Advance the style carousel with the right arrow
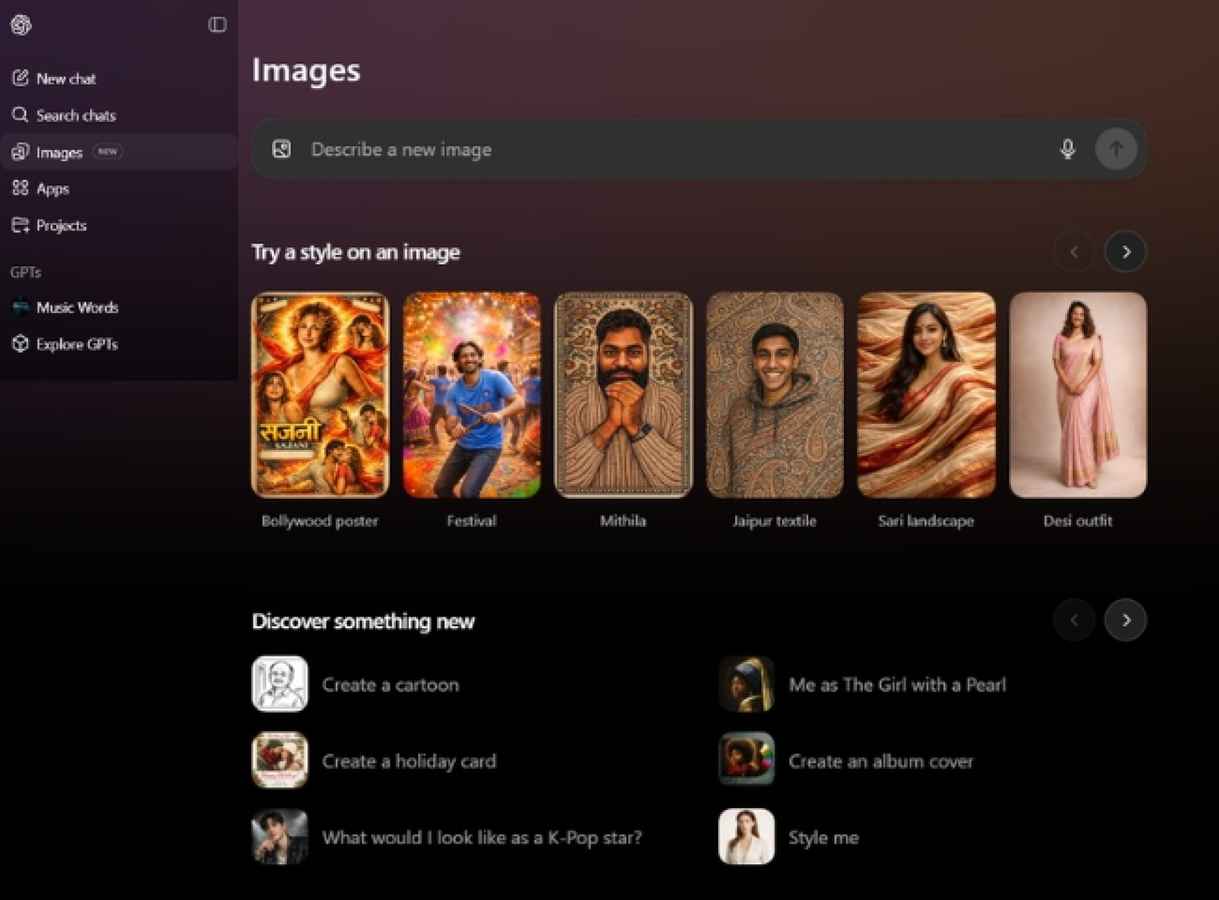1219x900 pixels. (1125, 251)
